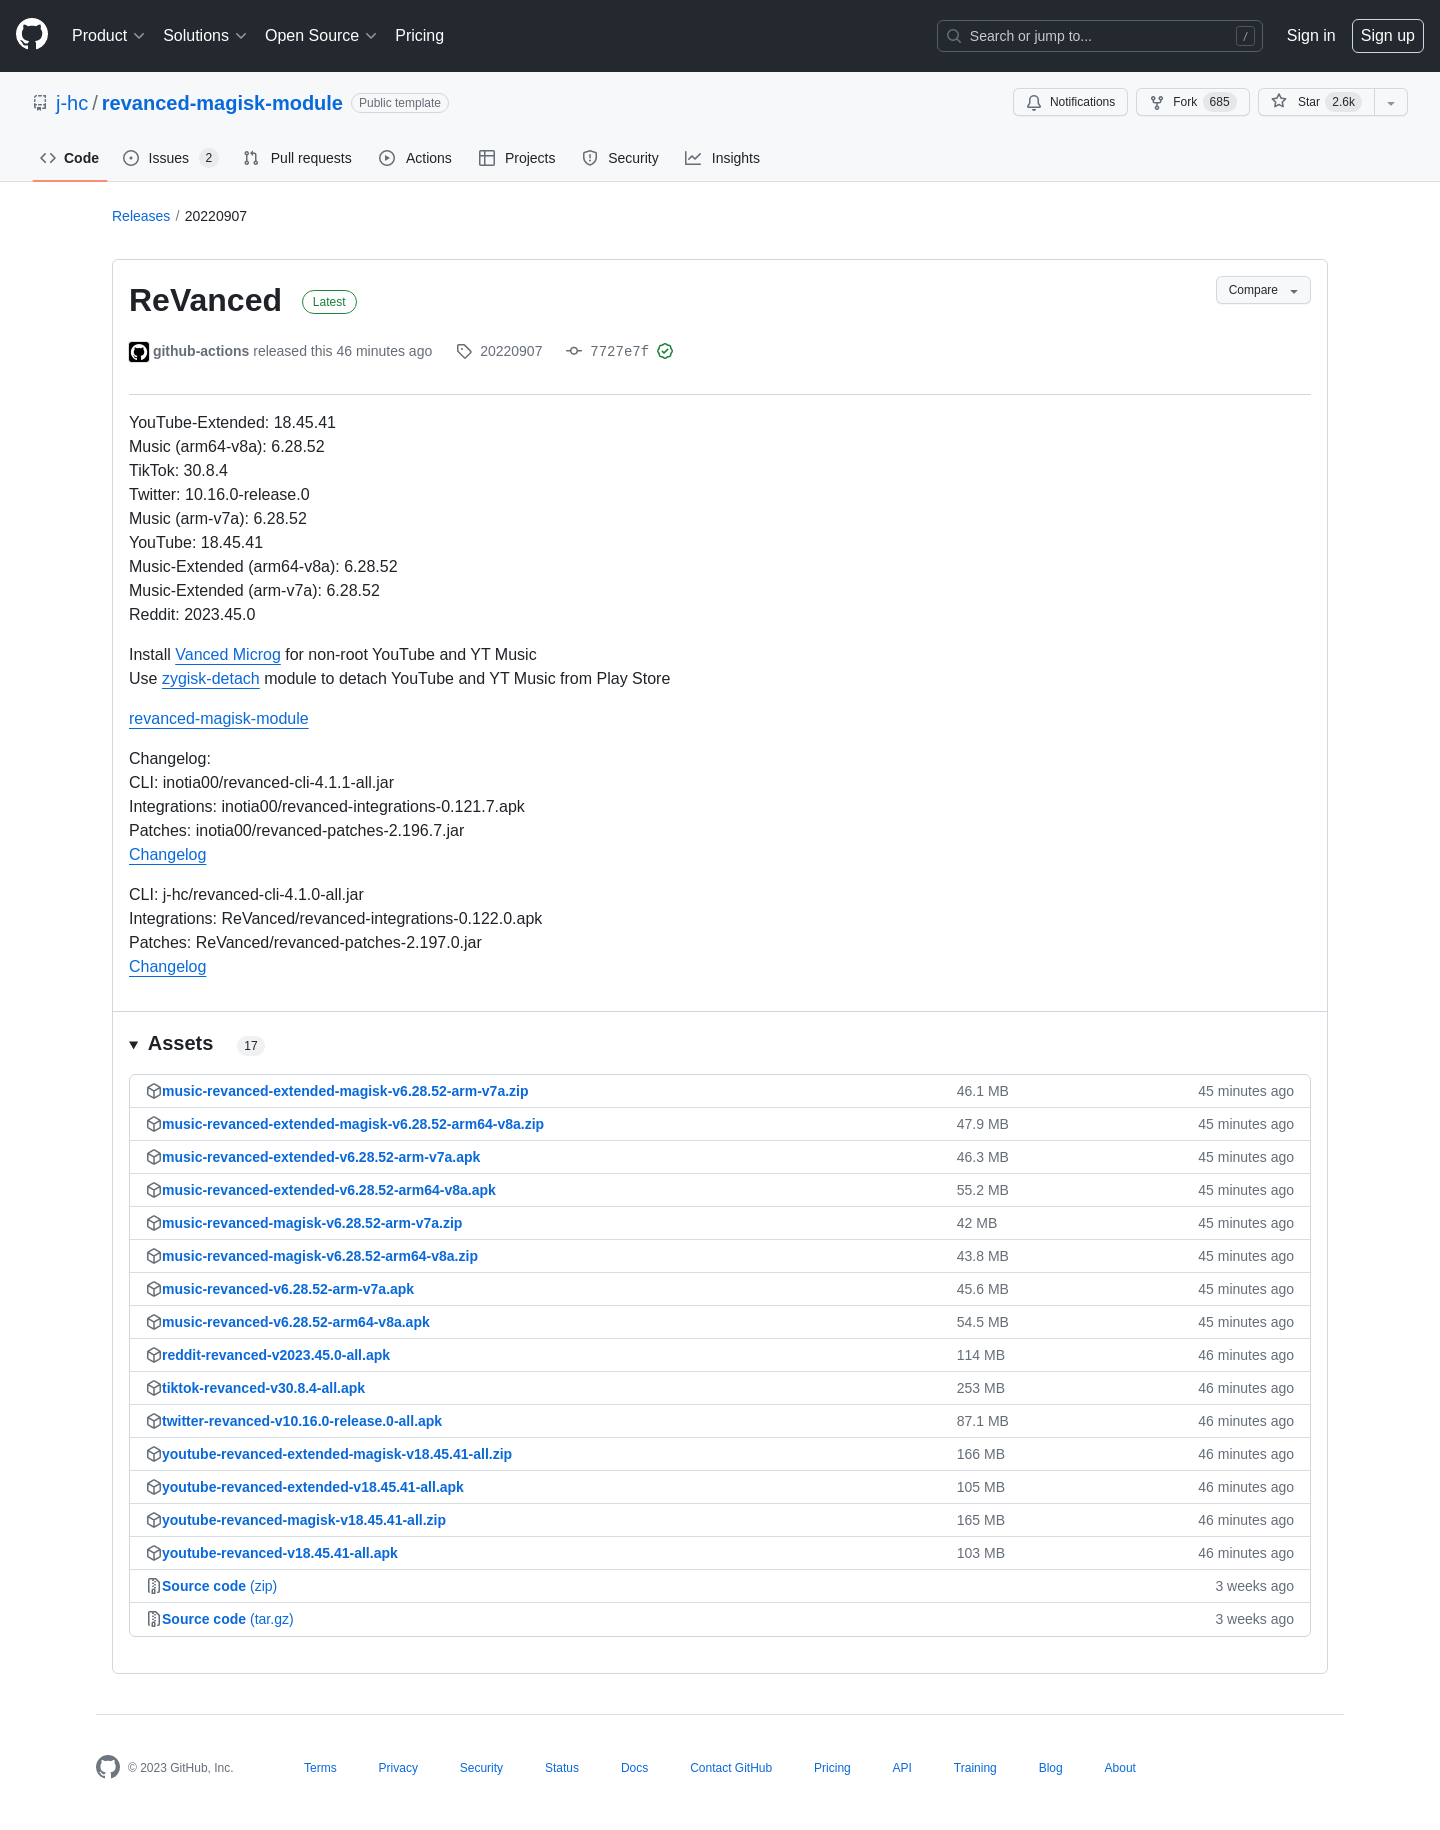Click the verified commit checkmark icon
The height and width of the screenshot is (1830, 1440).
pyautogui.click(x=665, y=351)
